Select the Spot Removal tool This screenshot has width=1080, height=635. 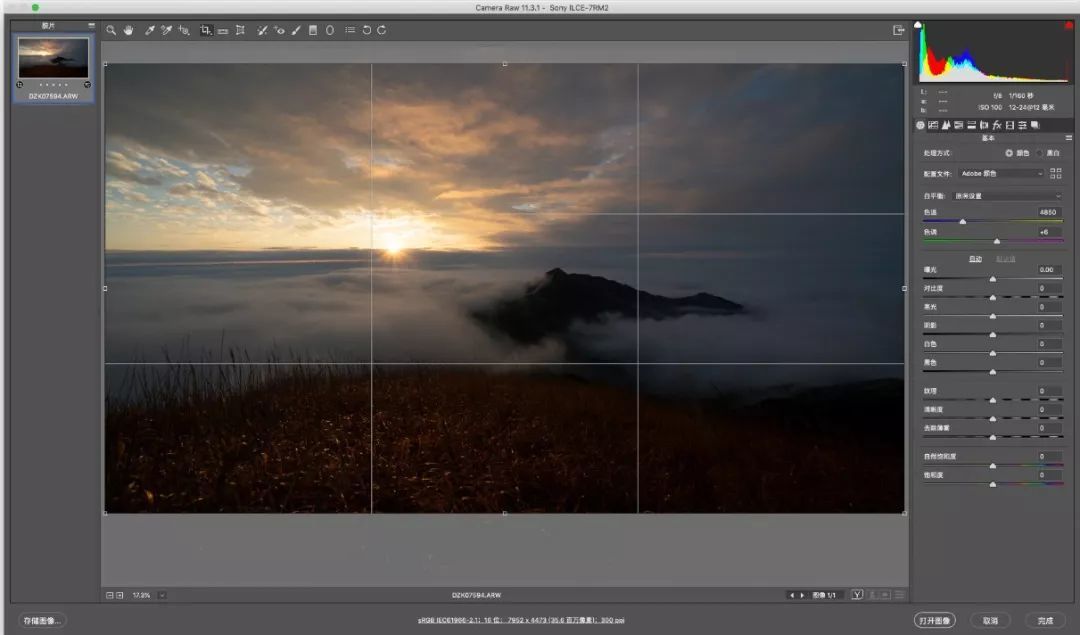262,30
